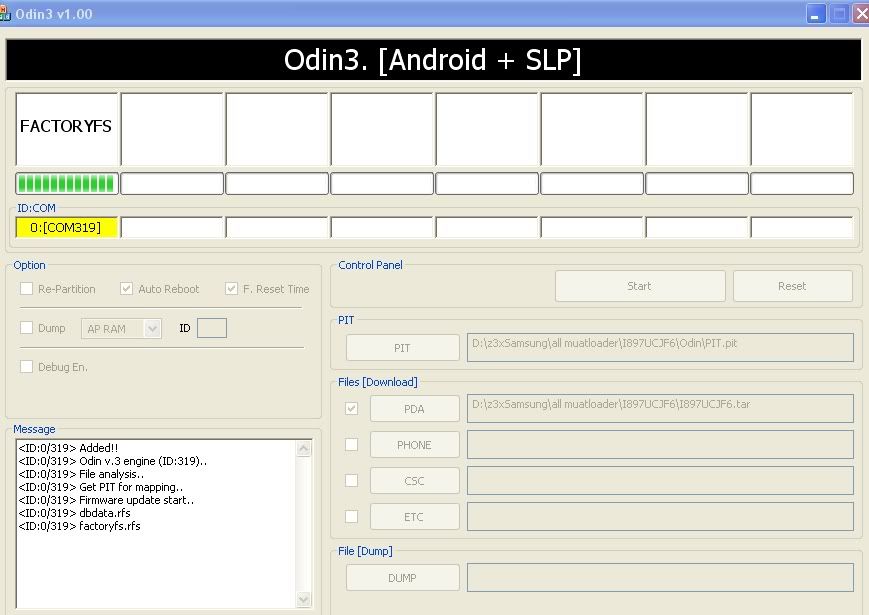Click the PDA file button
The image size is (869, 615).
coord(415,409)
